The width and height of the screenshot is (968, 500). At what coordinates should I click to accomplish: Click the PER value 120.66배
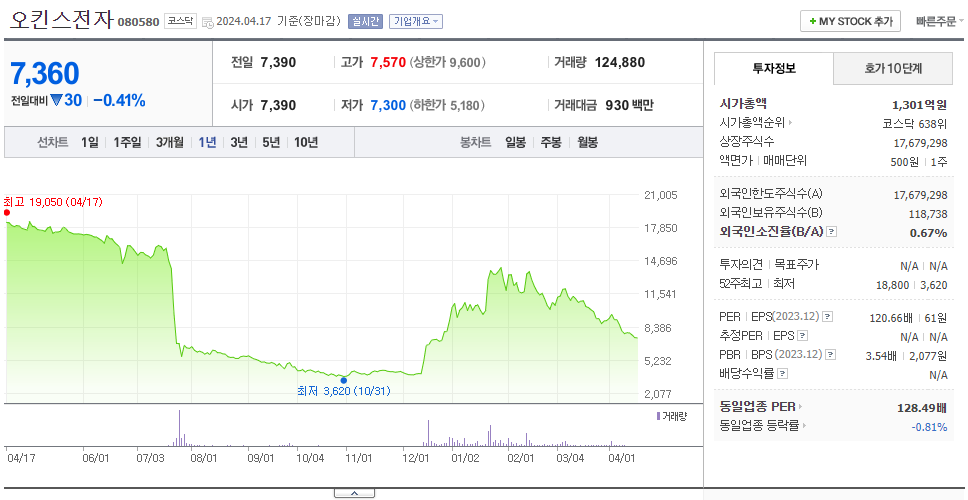(889, 318)
